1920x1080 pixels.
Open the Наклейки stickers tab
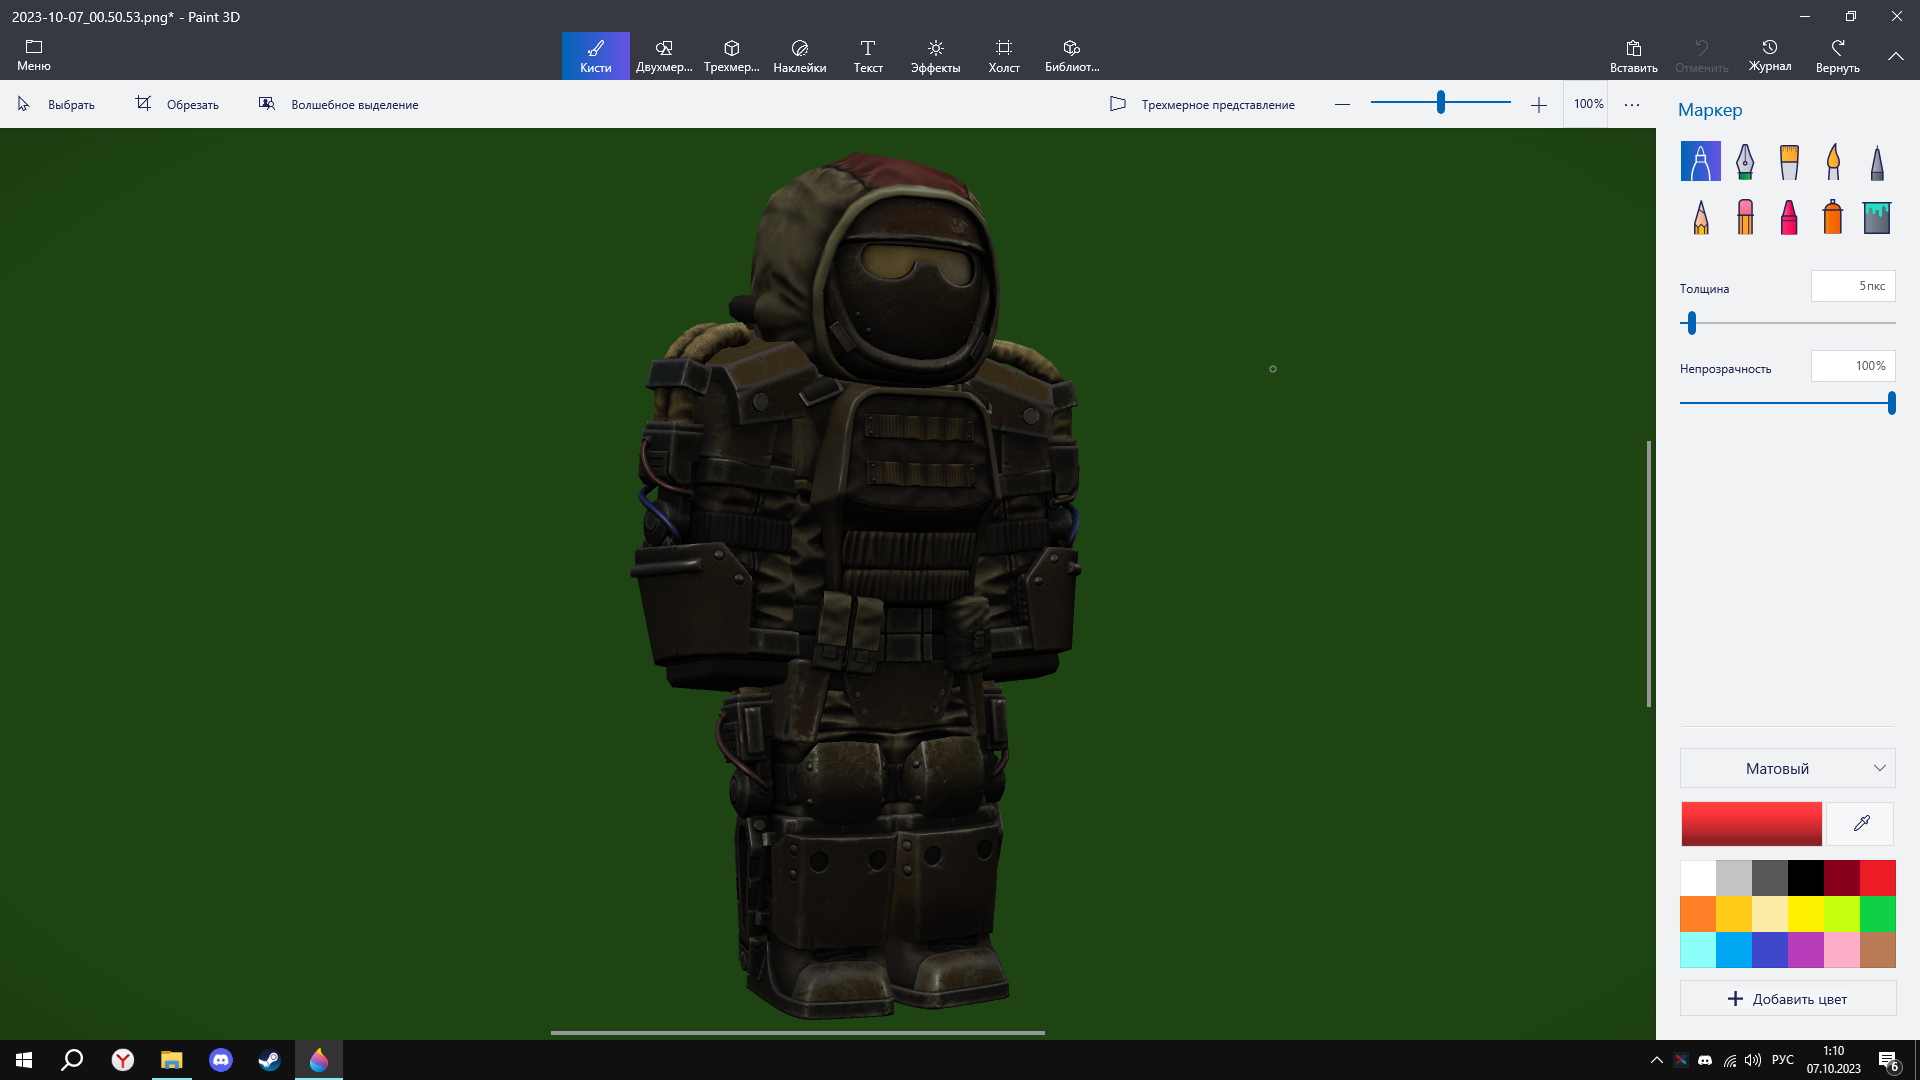(800, 56)
